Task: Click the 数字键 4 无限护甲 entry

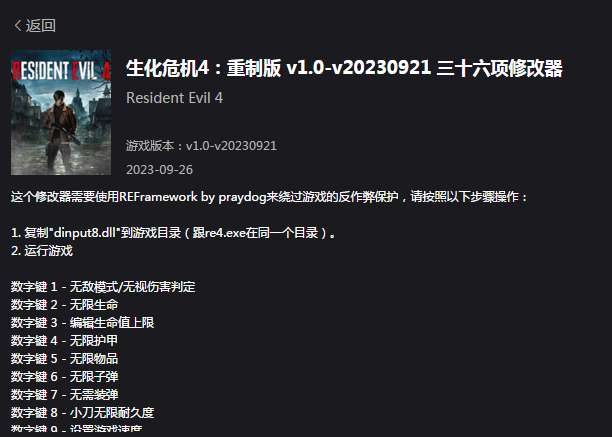Action: pyautogui.click(x=64, y=341)
